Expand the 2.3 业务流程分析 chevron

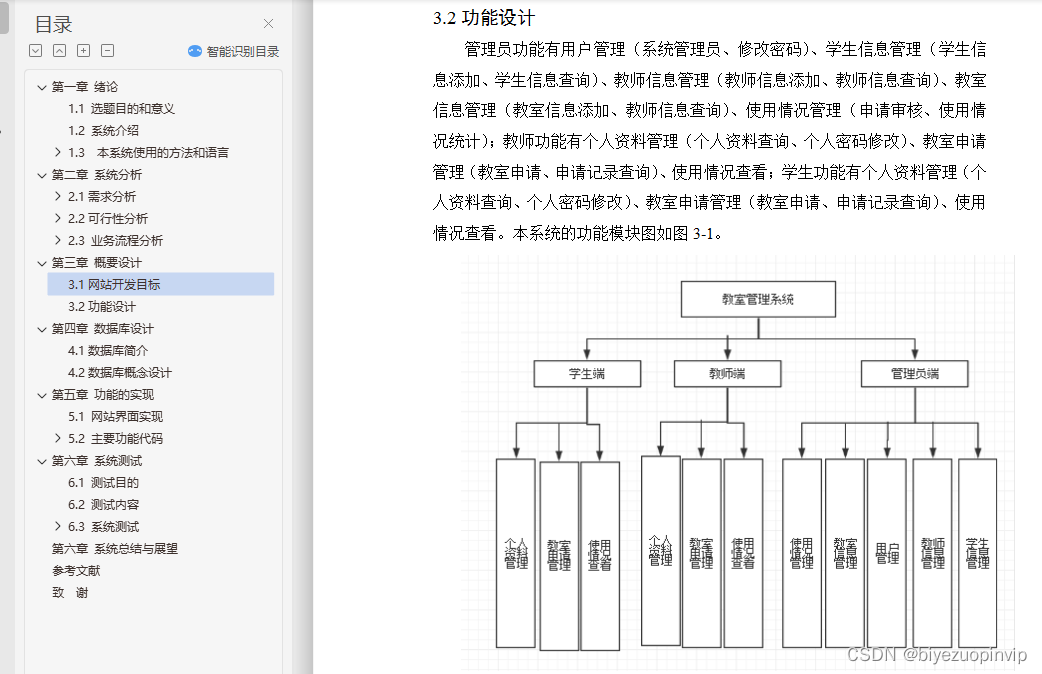click(x=58, y=240)
